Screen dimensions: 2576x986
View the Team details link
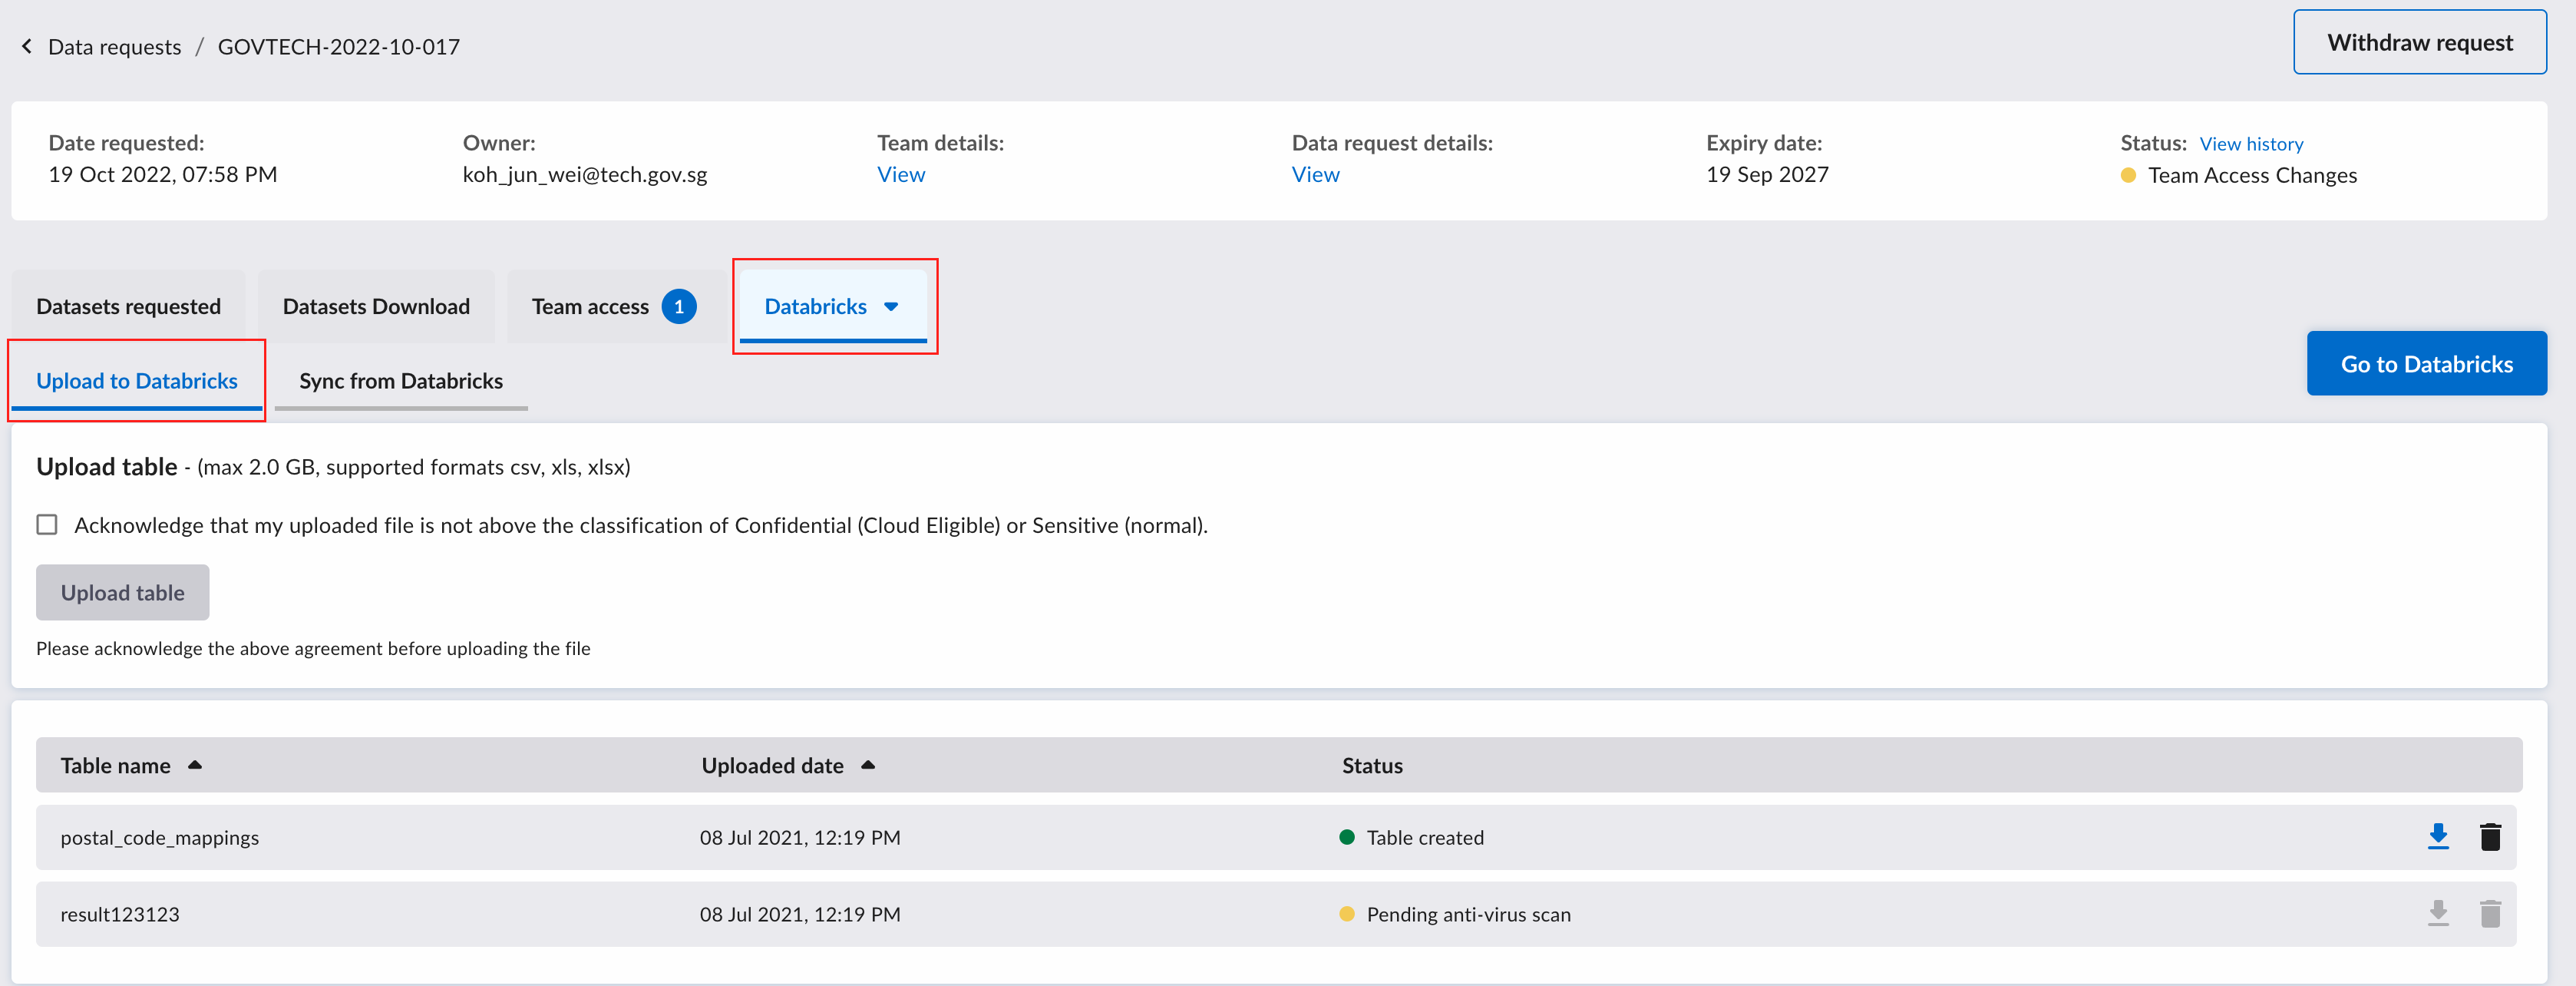(901, 175)
